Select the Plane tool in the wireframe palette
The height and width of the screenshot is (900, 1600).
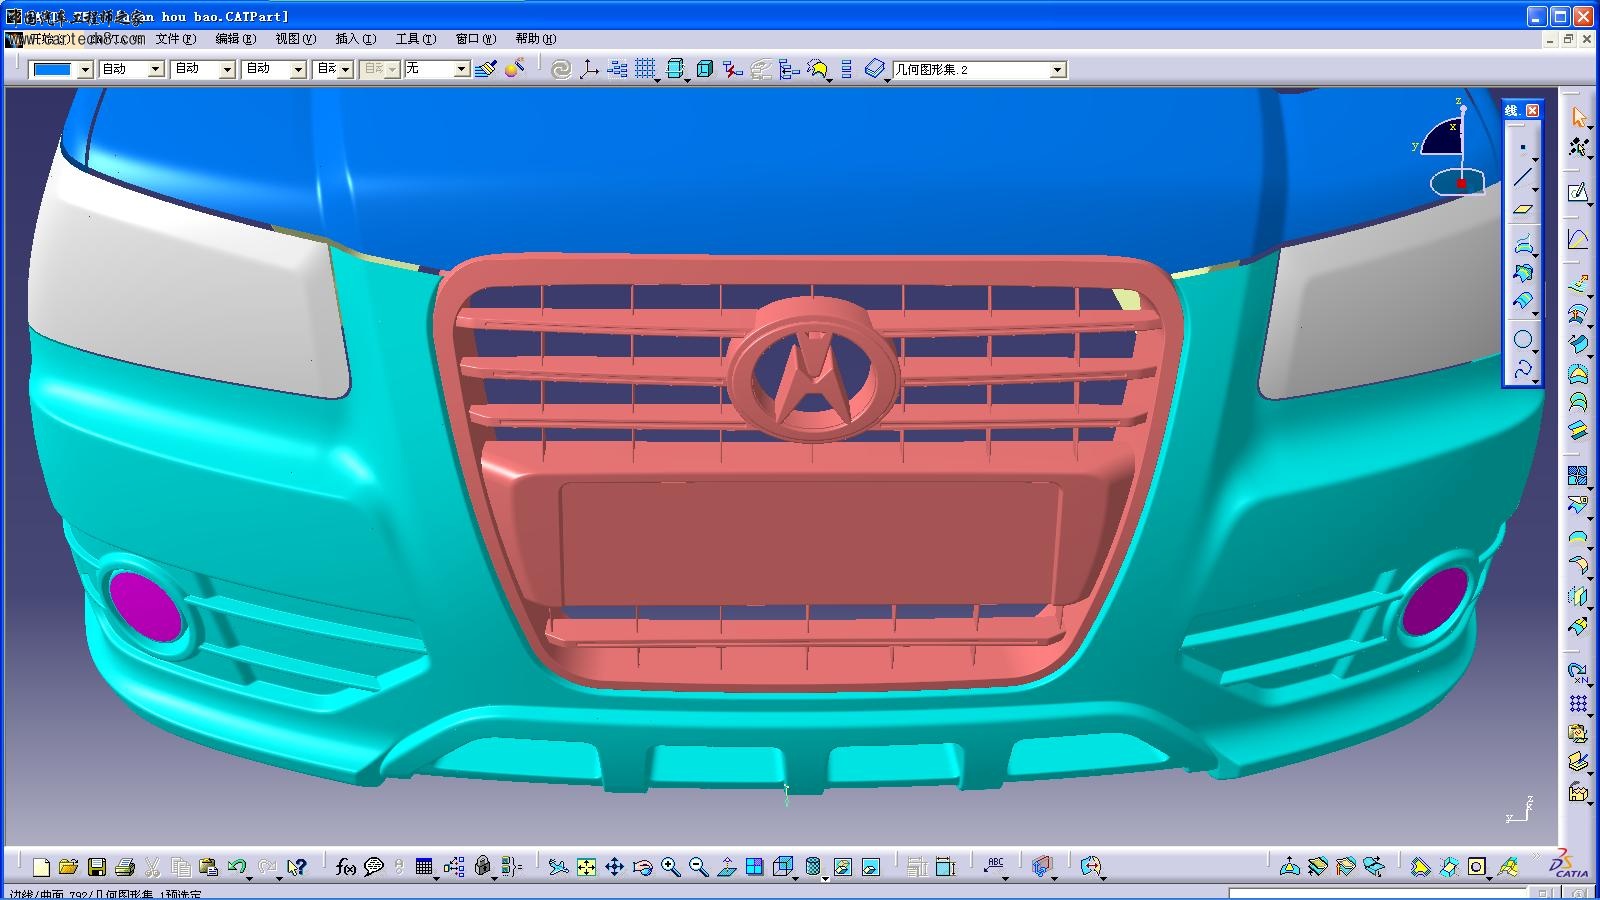coord(1523,209)
